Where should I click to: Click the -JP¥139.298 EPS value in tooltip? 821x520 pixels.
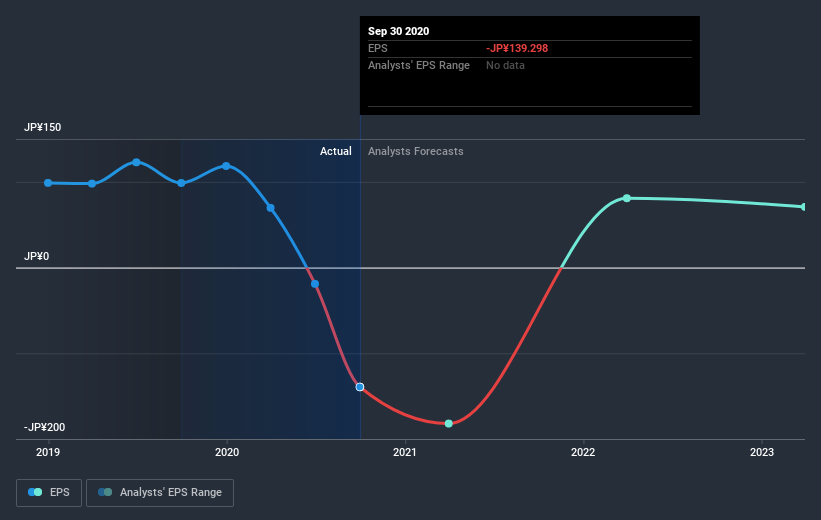click(x=517, y=48)
